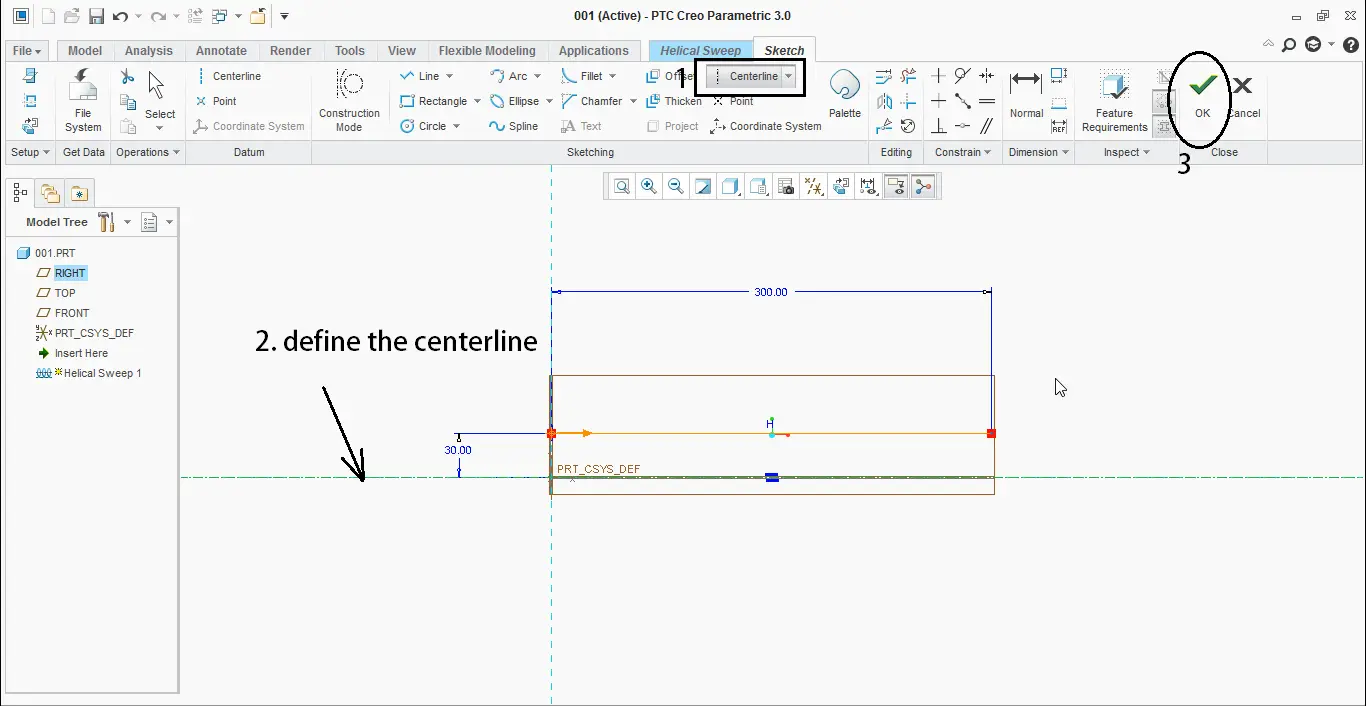1366x706 pixels.
Task: Open the sketch Palette
Action: (845, 94)
